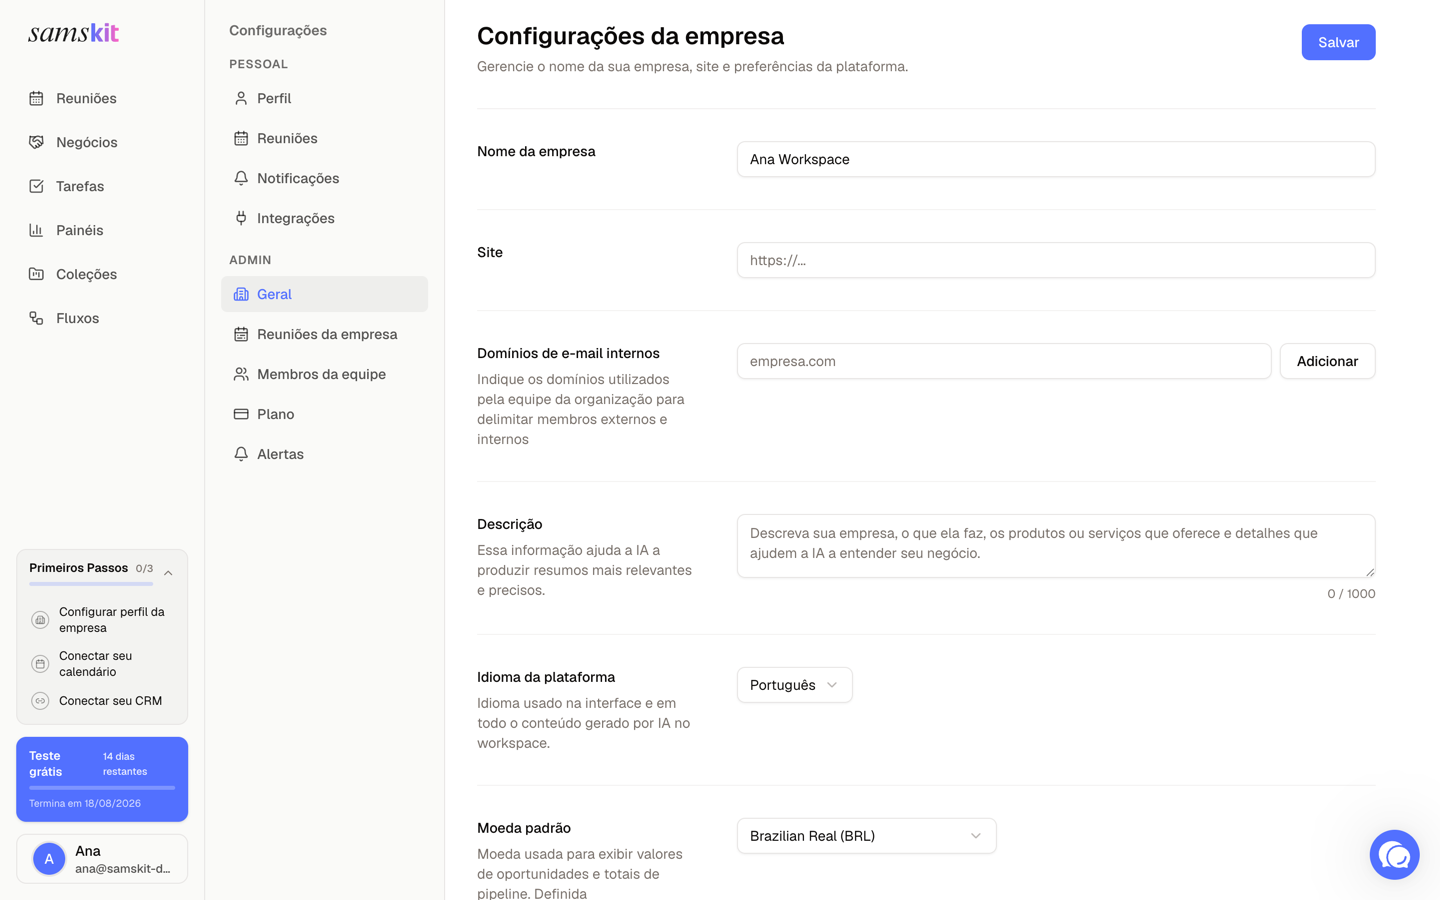This screenshot has height=900, width=1440.
Task: Open the Negócios section
Action: (x=102, y=142)
